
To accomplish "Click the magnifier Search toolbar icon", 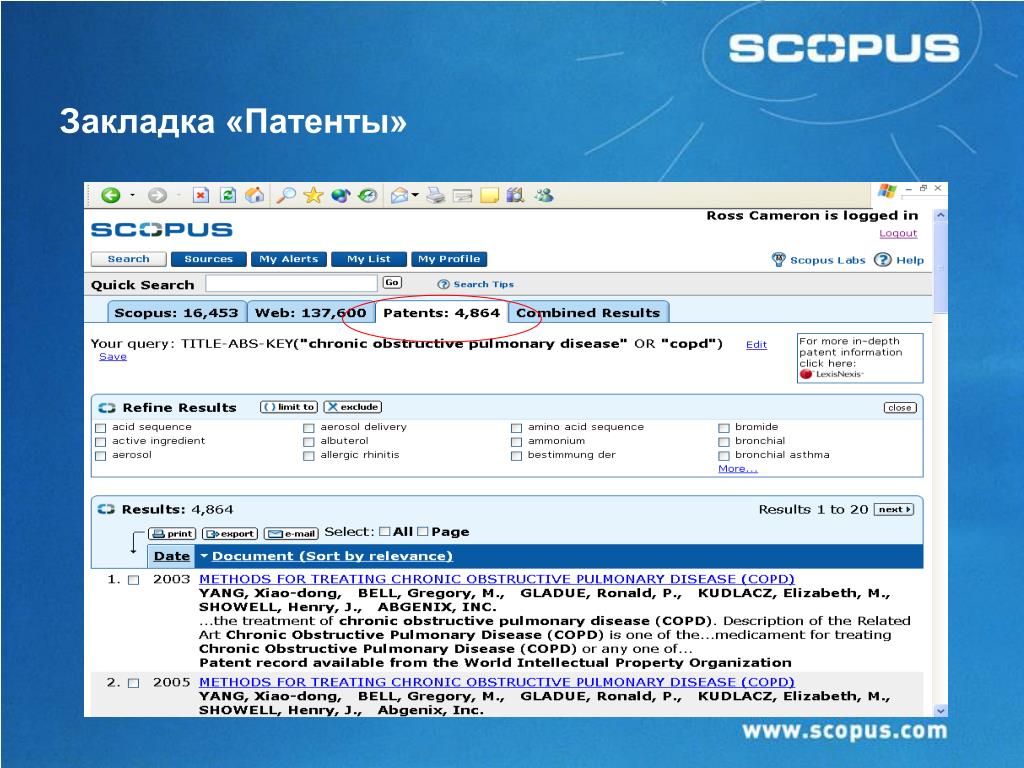I will pos(286,195).
